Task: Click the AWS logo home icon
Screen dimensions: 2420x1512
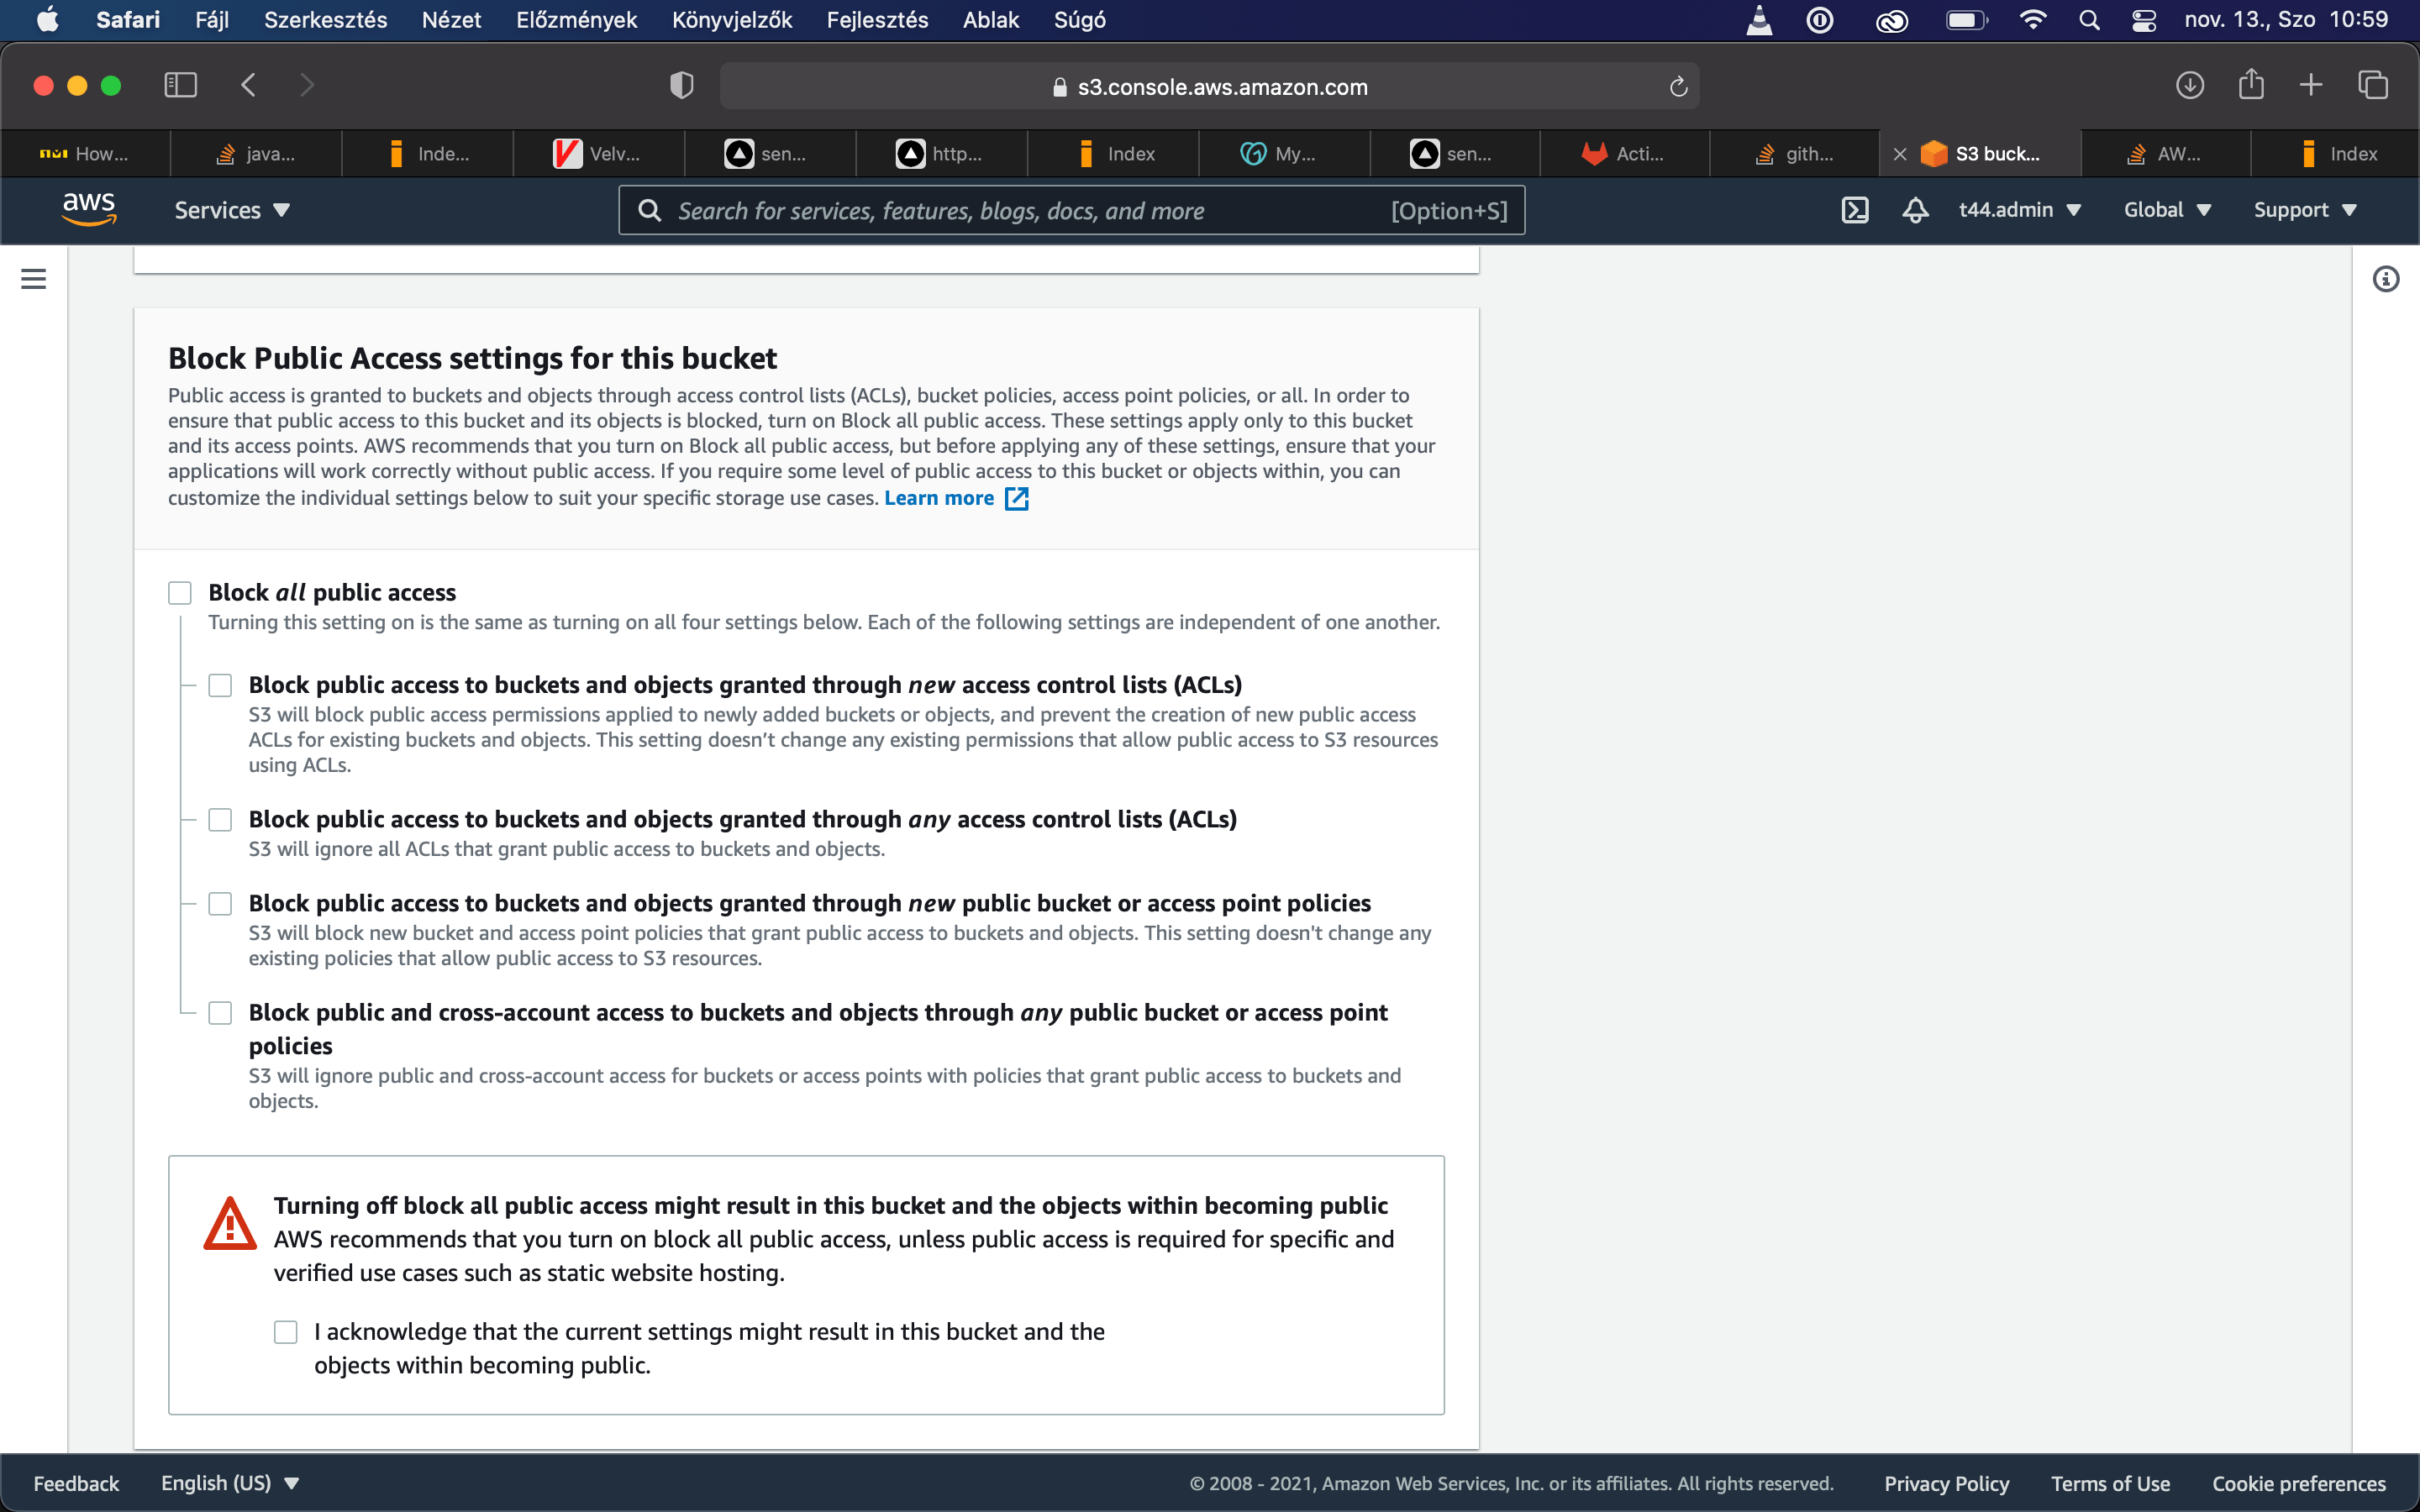Action: tap(89, 209)
